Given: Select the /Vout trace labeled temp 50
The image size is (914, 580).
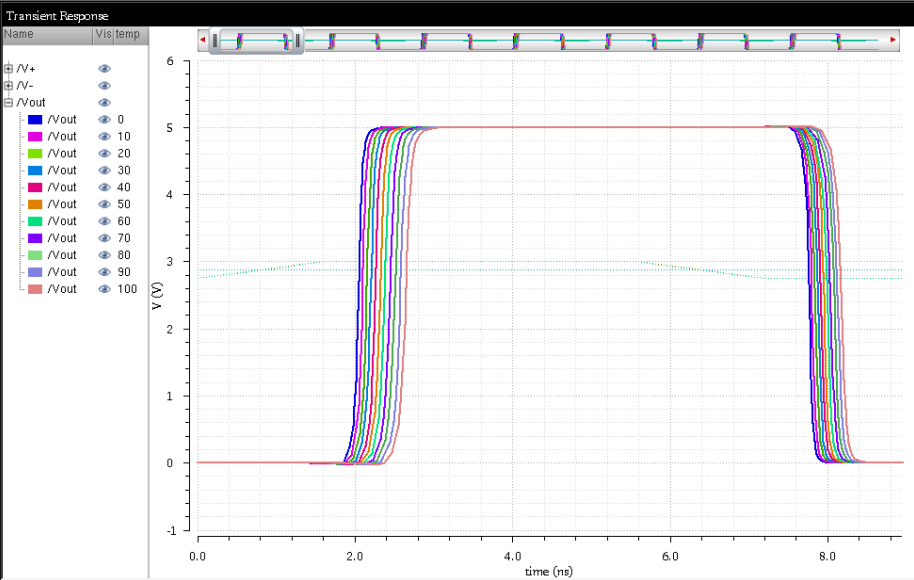Looking at the screenshot, I should tap(62, 203).
